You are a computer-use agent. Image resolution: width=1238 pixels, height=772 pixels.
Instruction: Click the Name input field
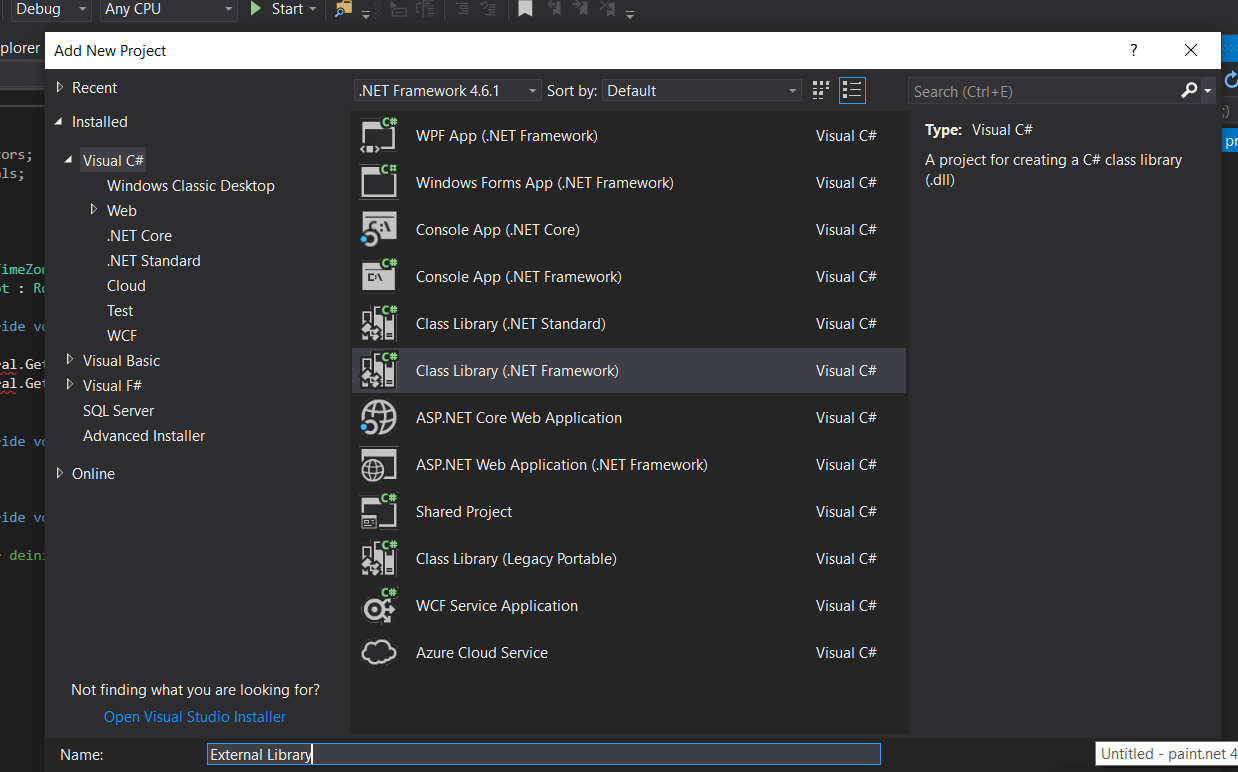point(544,754)
